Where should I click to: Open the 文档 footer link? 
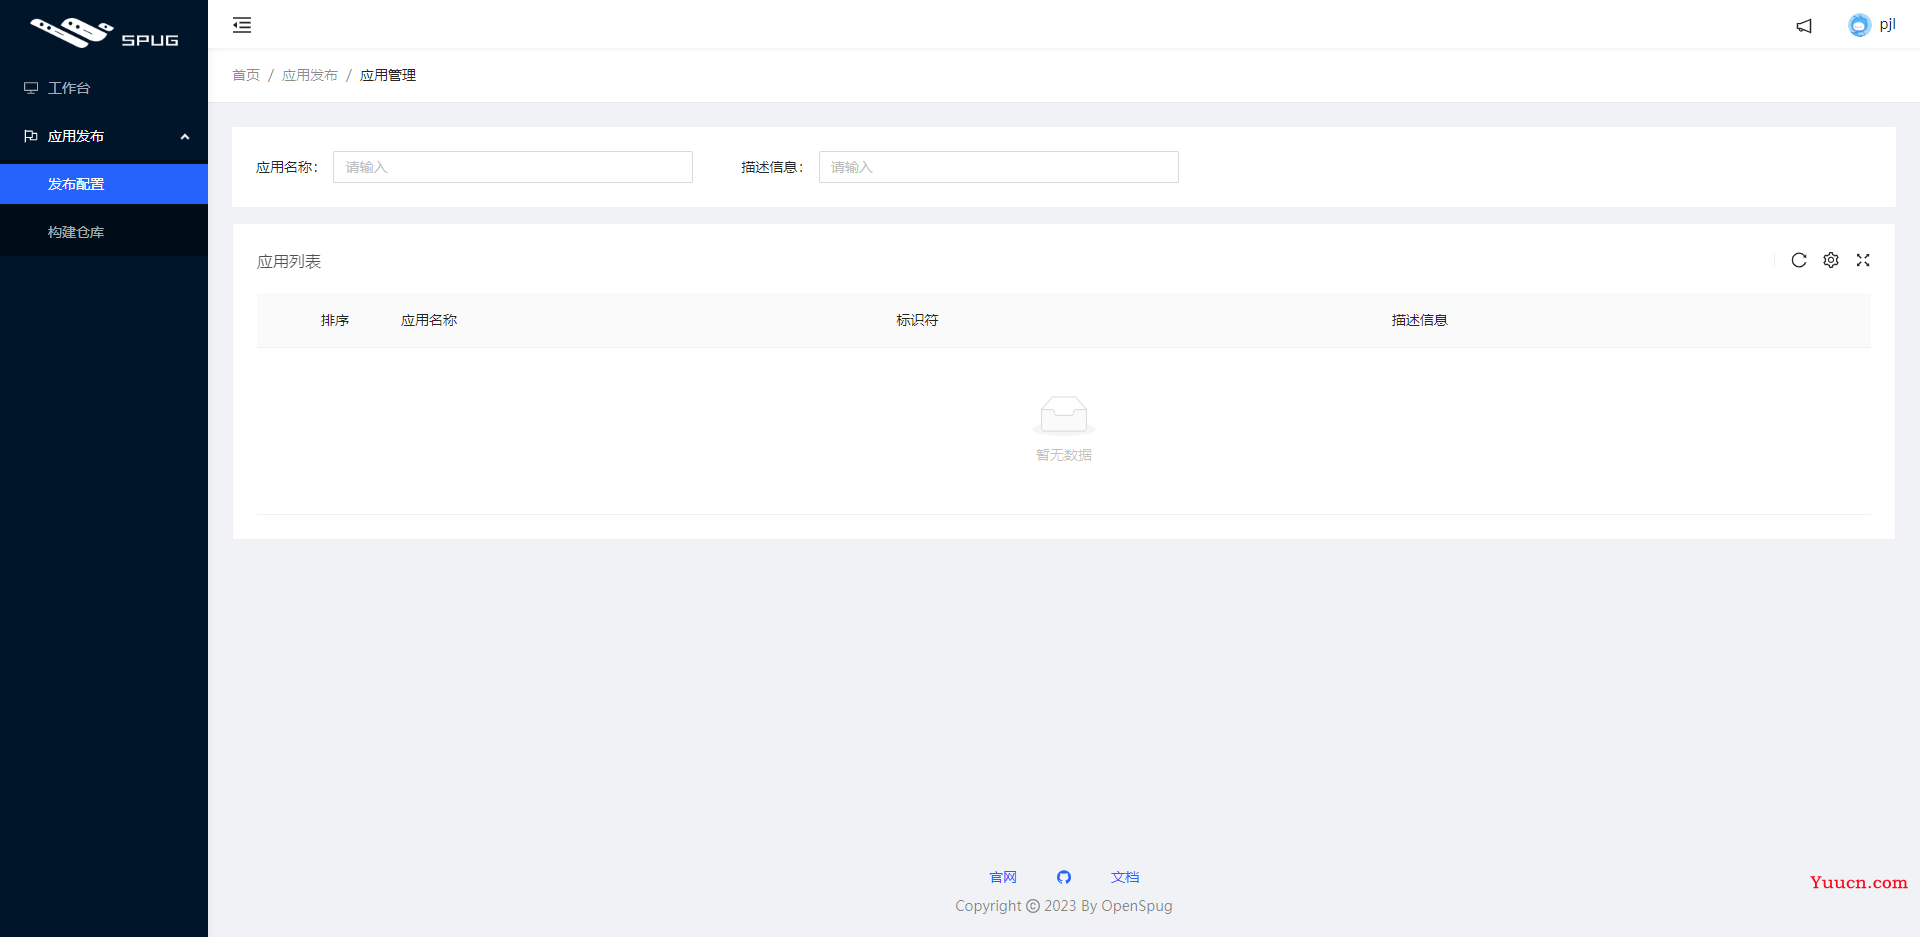pos(1125,877)
